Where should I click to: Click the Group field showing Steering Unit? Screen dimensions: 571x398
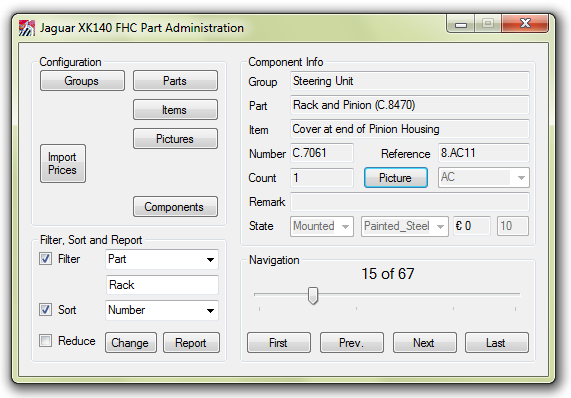[x=410, y=81]
